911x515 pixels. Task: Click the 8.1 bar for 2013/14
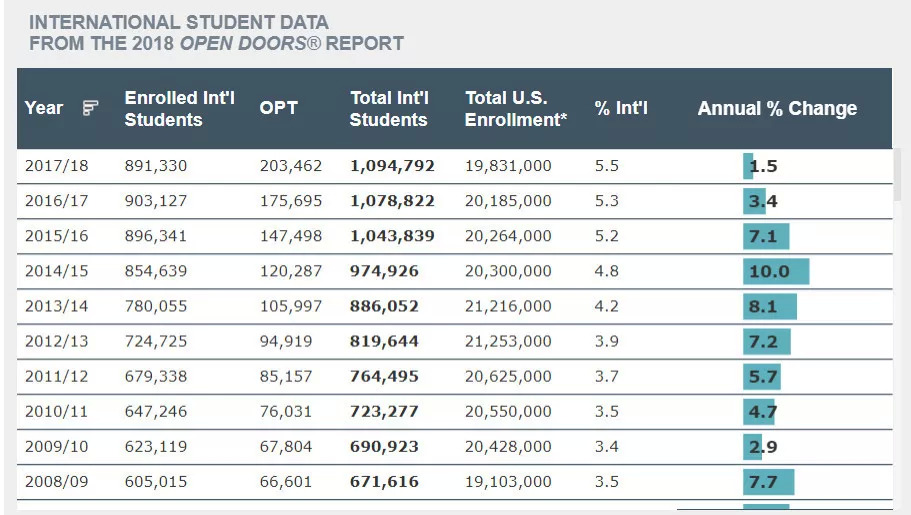click(x=770, y=306)
